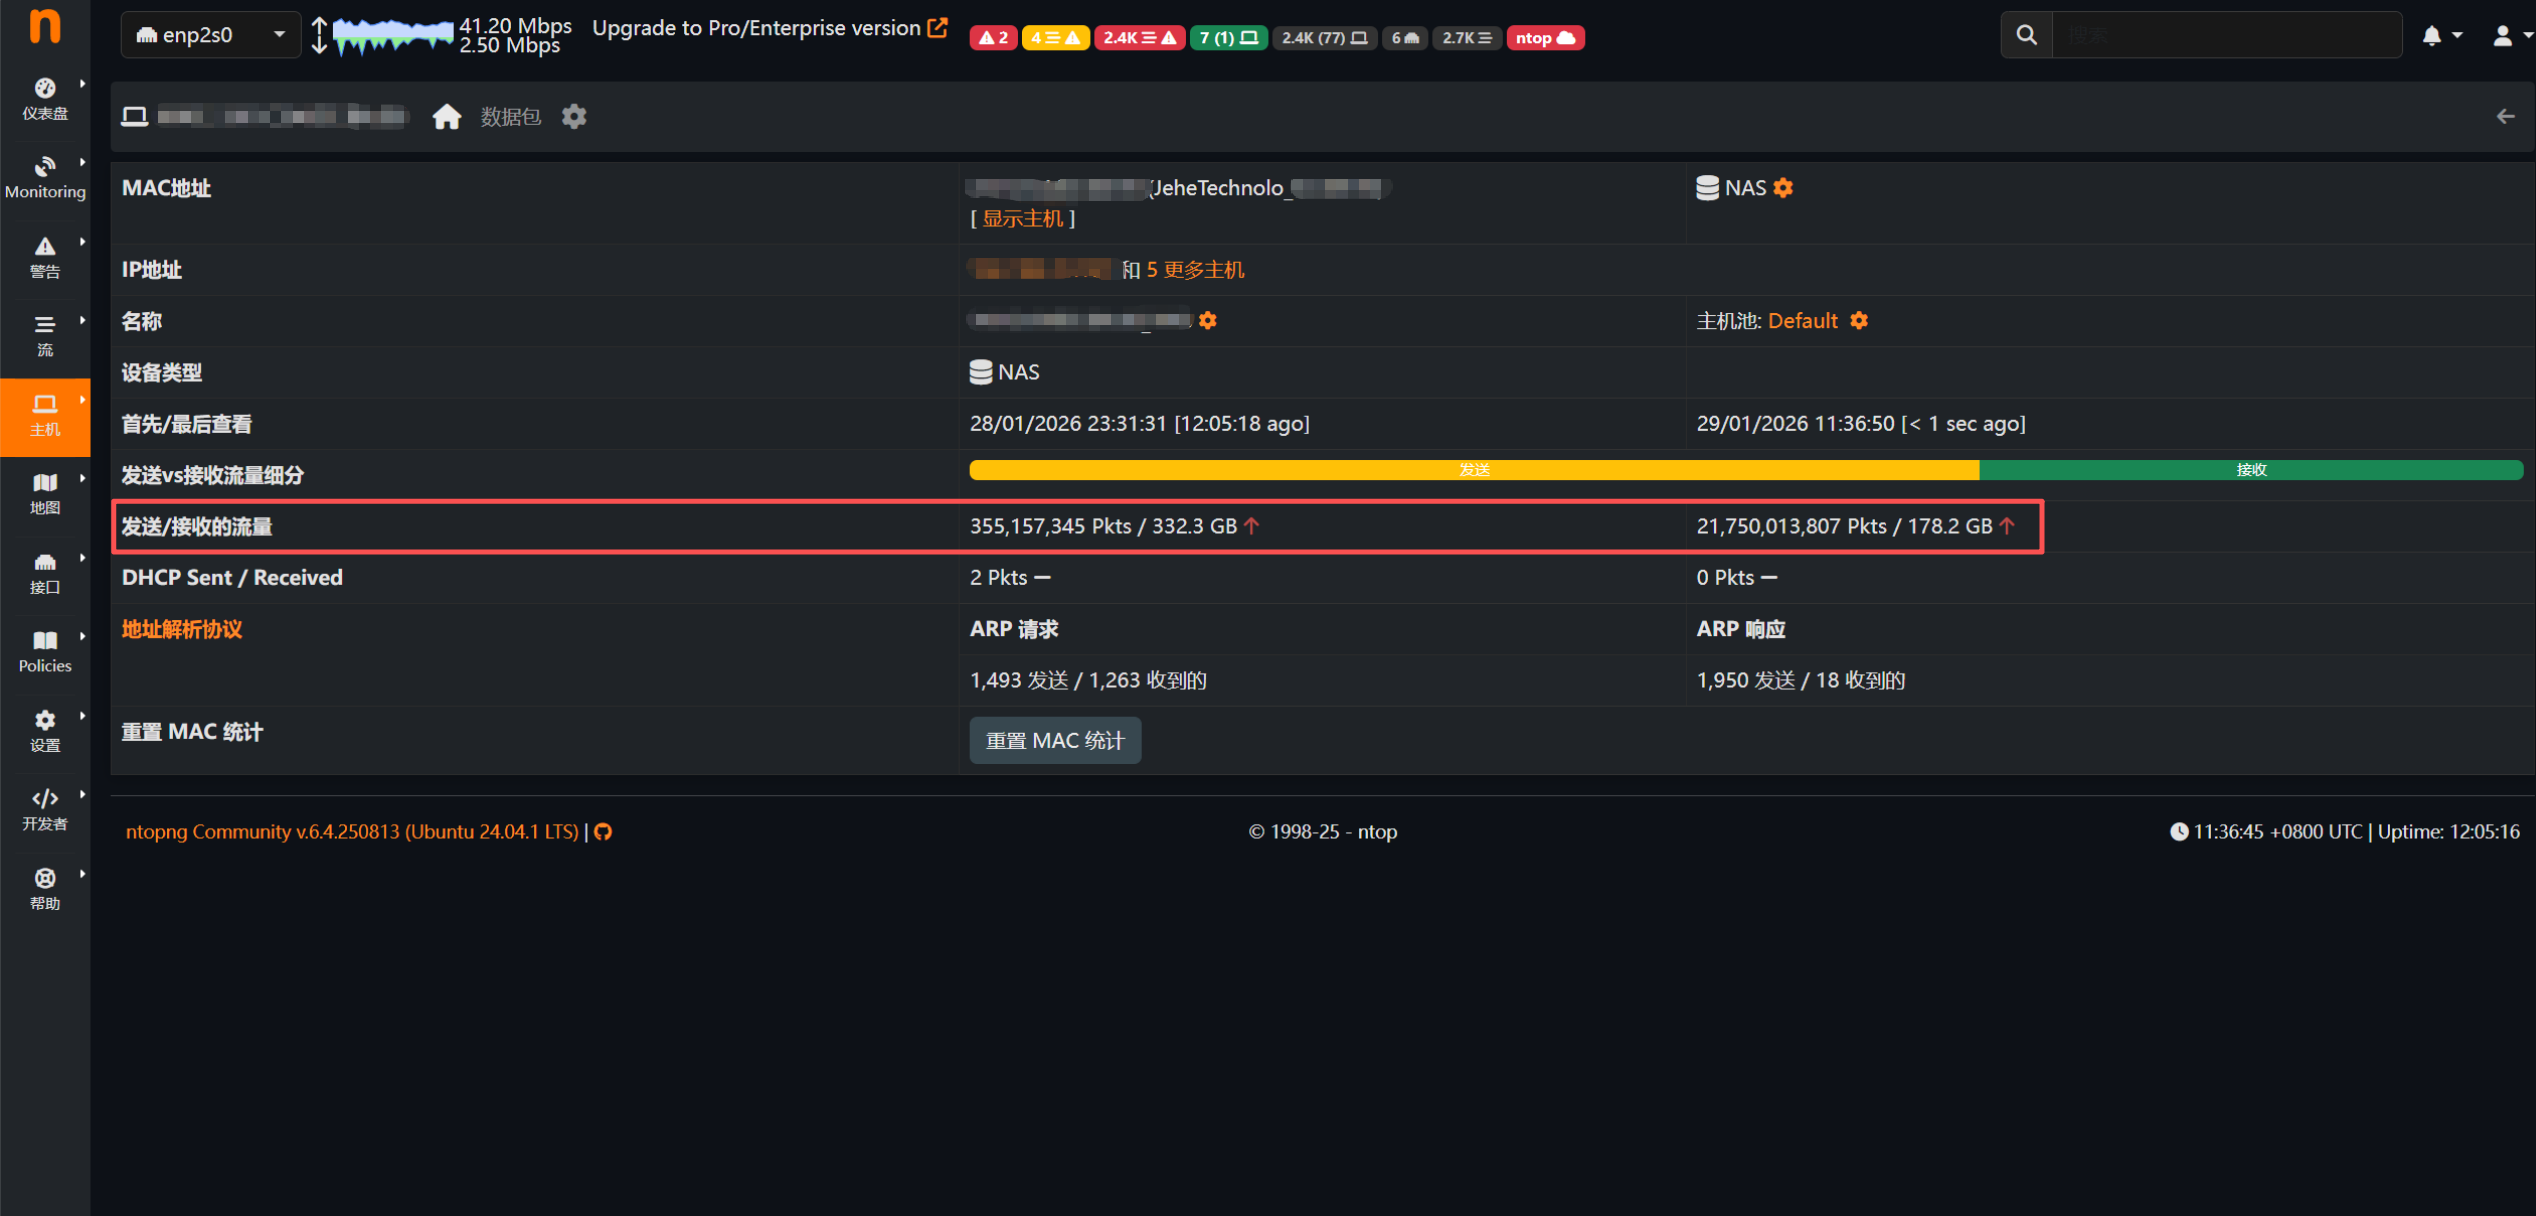Expand the enp2s0 interface dropdown

(x=211, y=35)
